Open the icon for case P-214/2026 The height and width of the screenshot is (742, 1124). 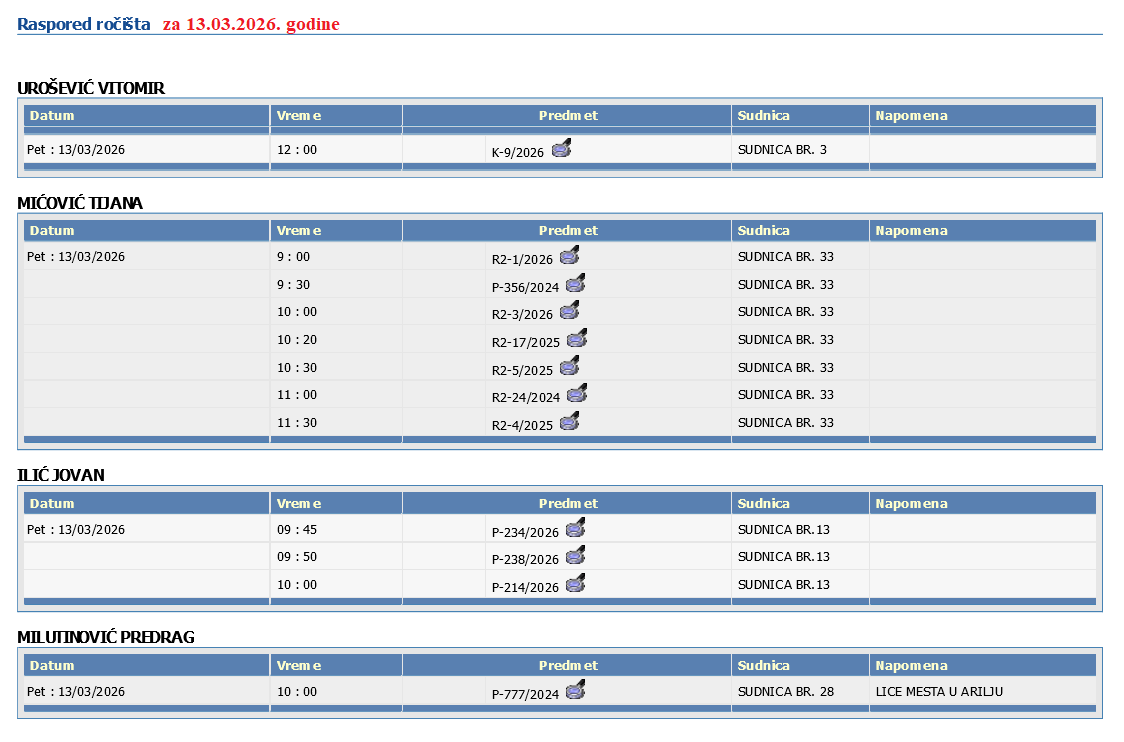tap(575, 584)
